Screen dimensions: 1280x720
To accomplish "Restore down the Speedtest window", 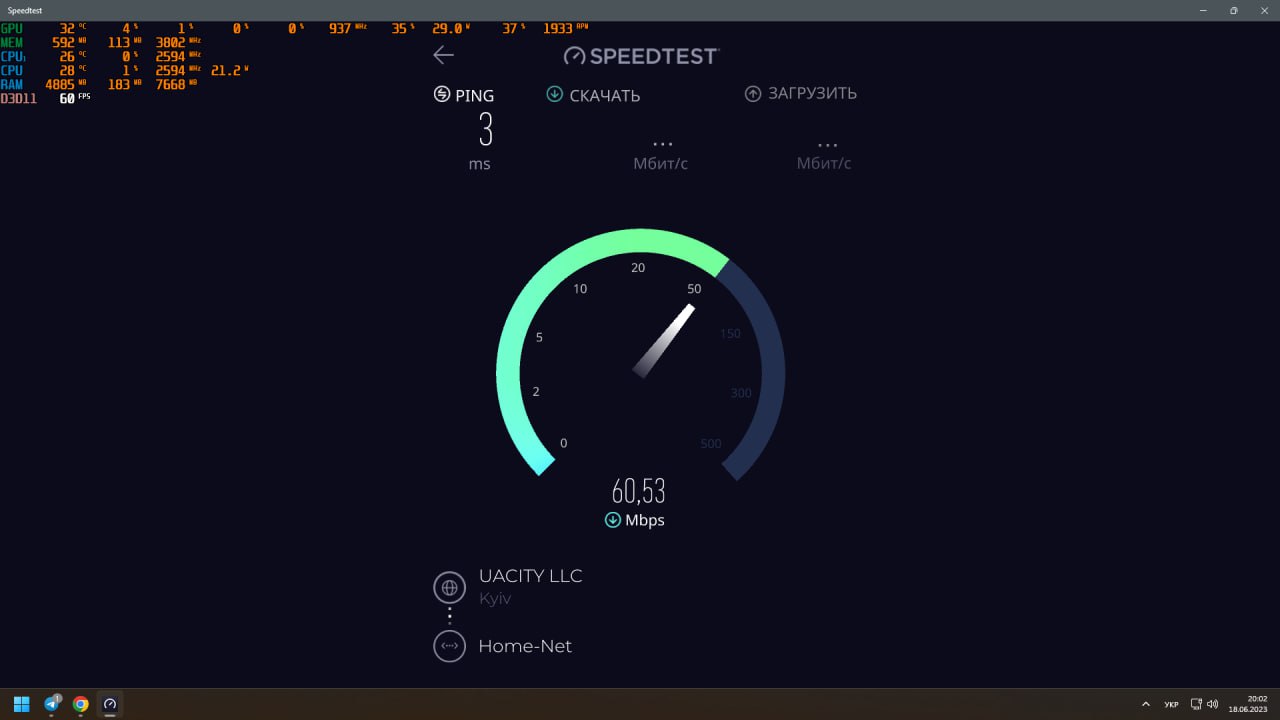I will 1234,10.
